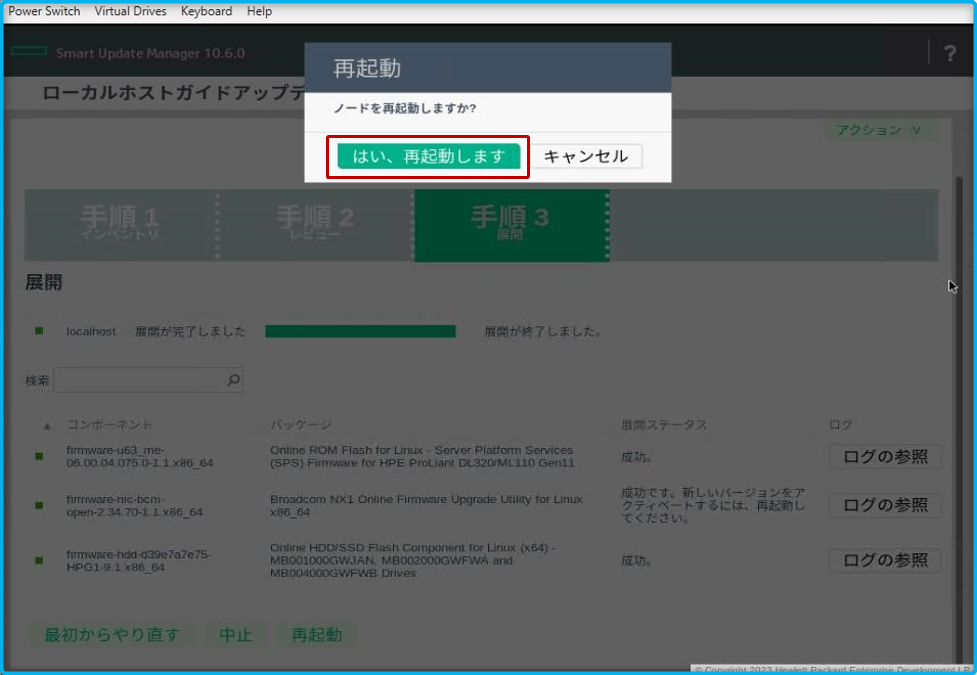
Task: Click the green status indicator beside localhost
Action: [x=38, y=331]
